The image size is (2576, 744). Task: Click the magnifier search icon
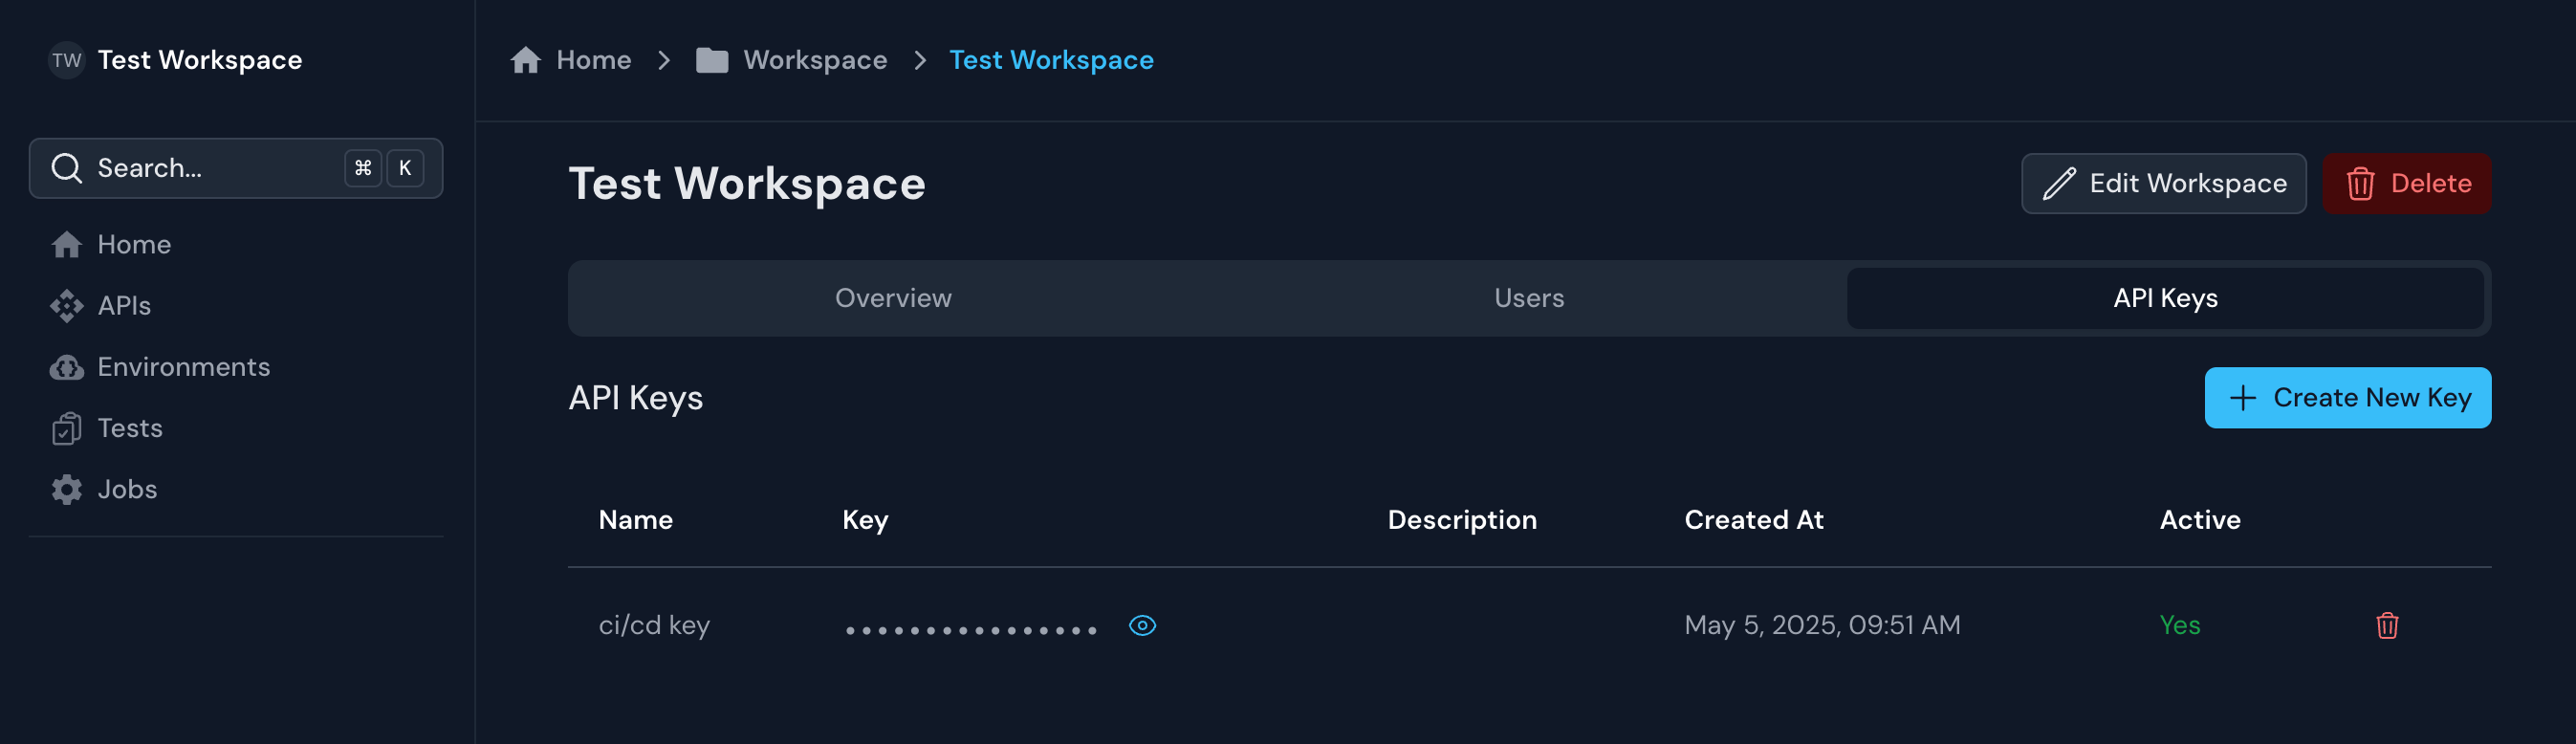[67, 168]
